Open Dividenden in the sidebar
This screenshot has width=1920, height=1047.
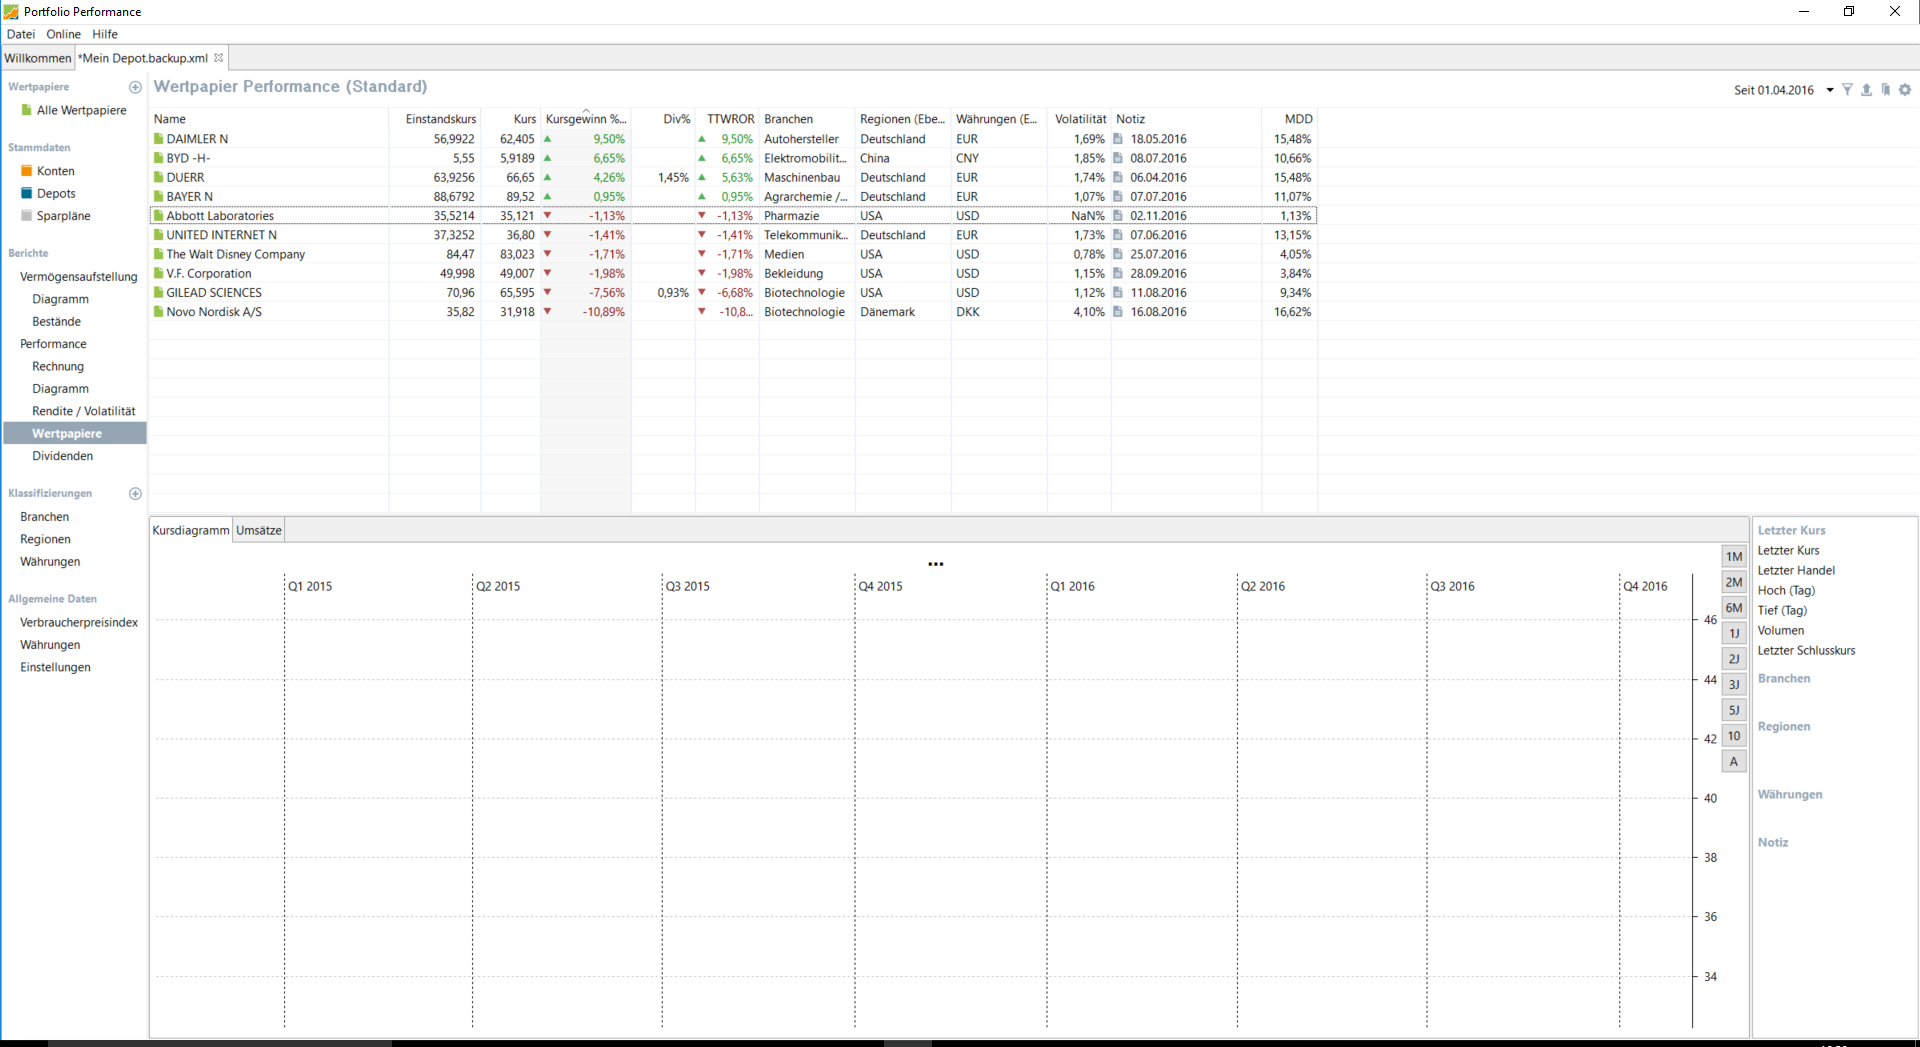coord(63,456)
